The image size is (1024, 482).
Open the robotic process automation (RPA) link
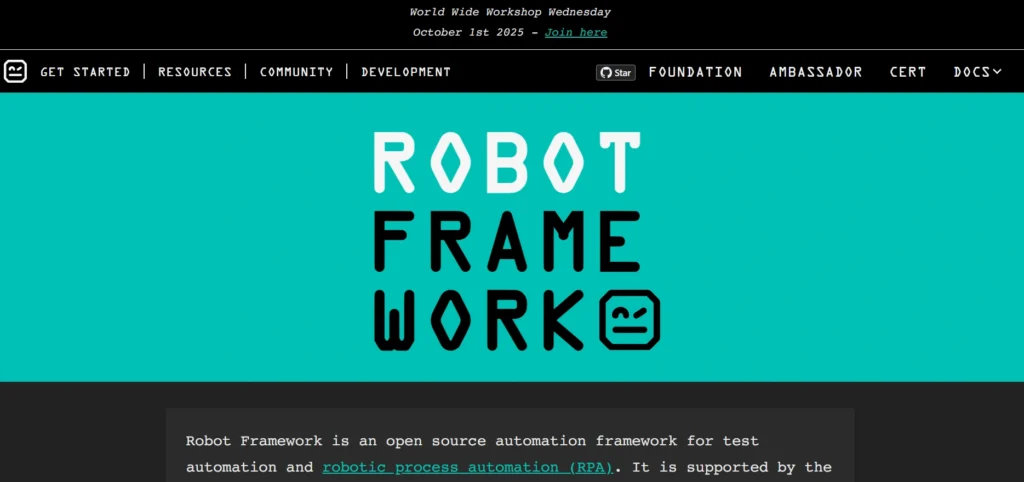coord(467,467)
